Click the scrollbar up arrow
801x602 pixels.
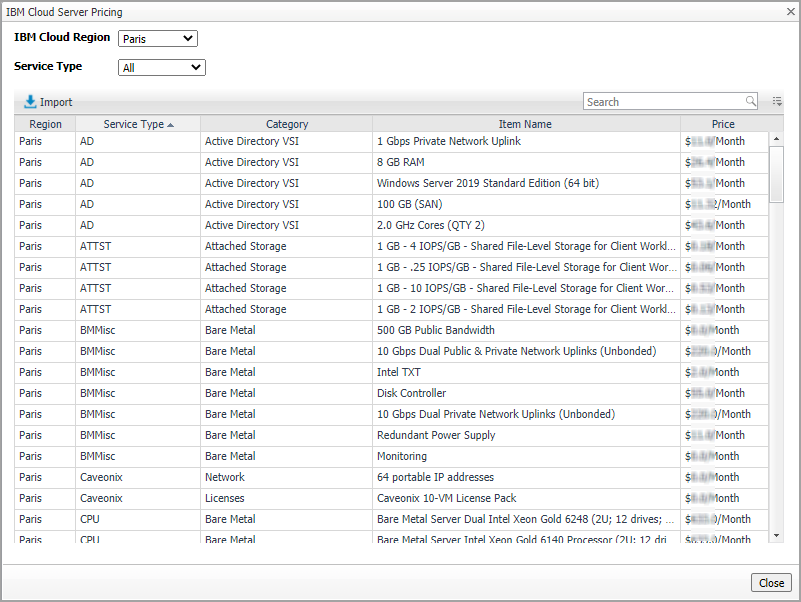click(x=776, y=138)
